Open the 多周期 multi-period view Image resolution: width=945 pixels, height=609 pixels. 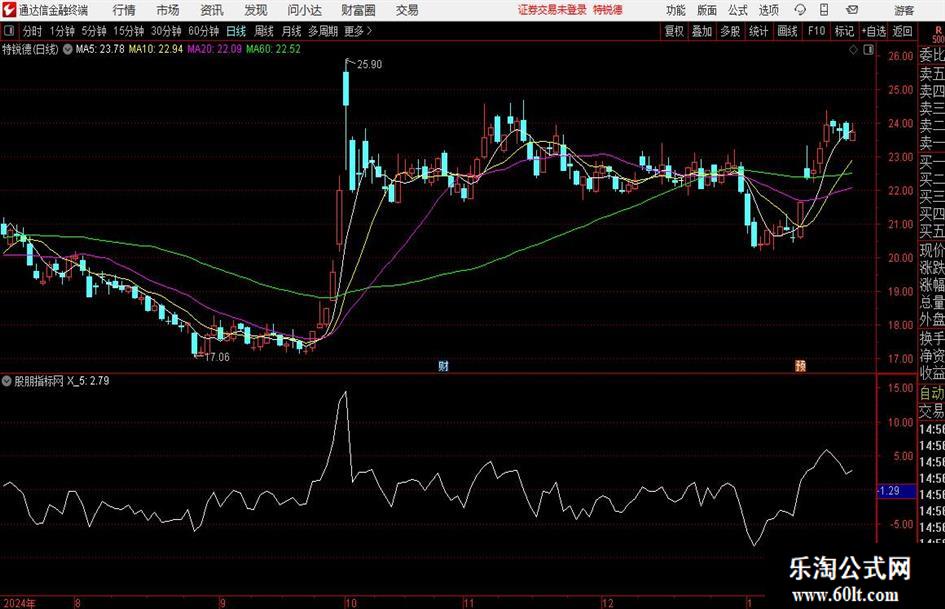click(323, 31)
